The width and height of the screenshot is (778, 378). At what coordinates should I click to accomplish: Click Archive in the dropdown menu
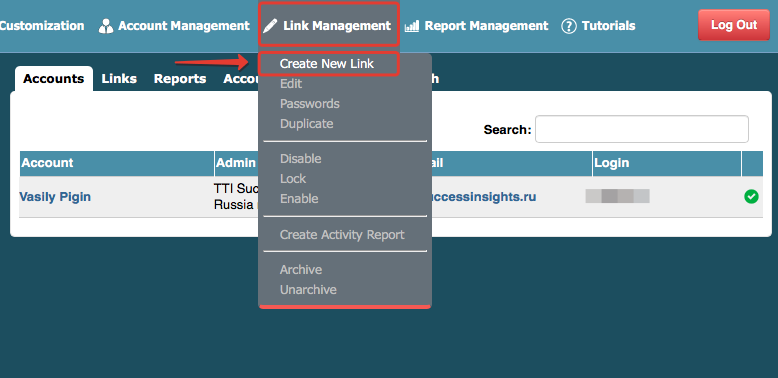tap(301, 270)
